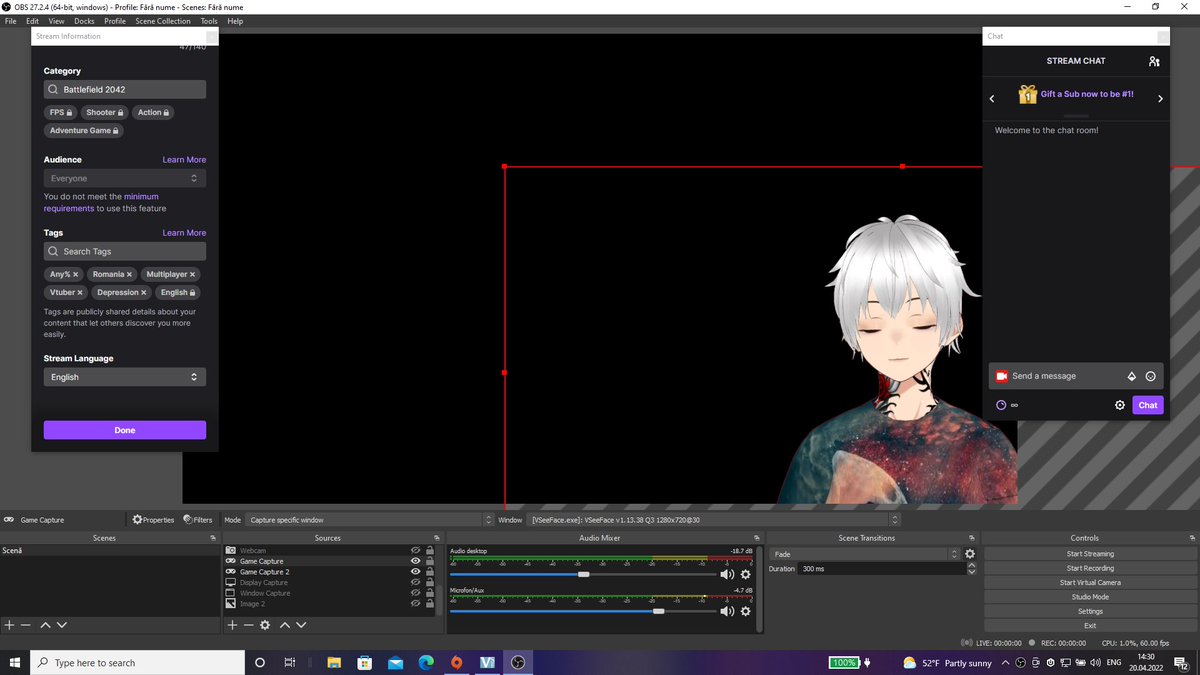Open the Window selection dropdown

tap(714, 520)
